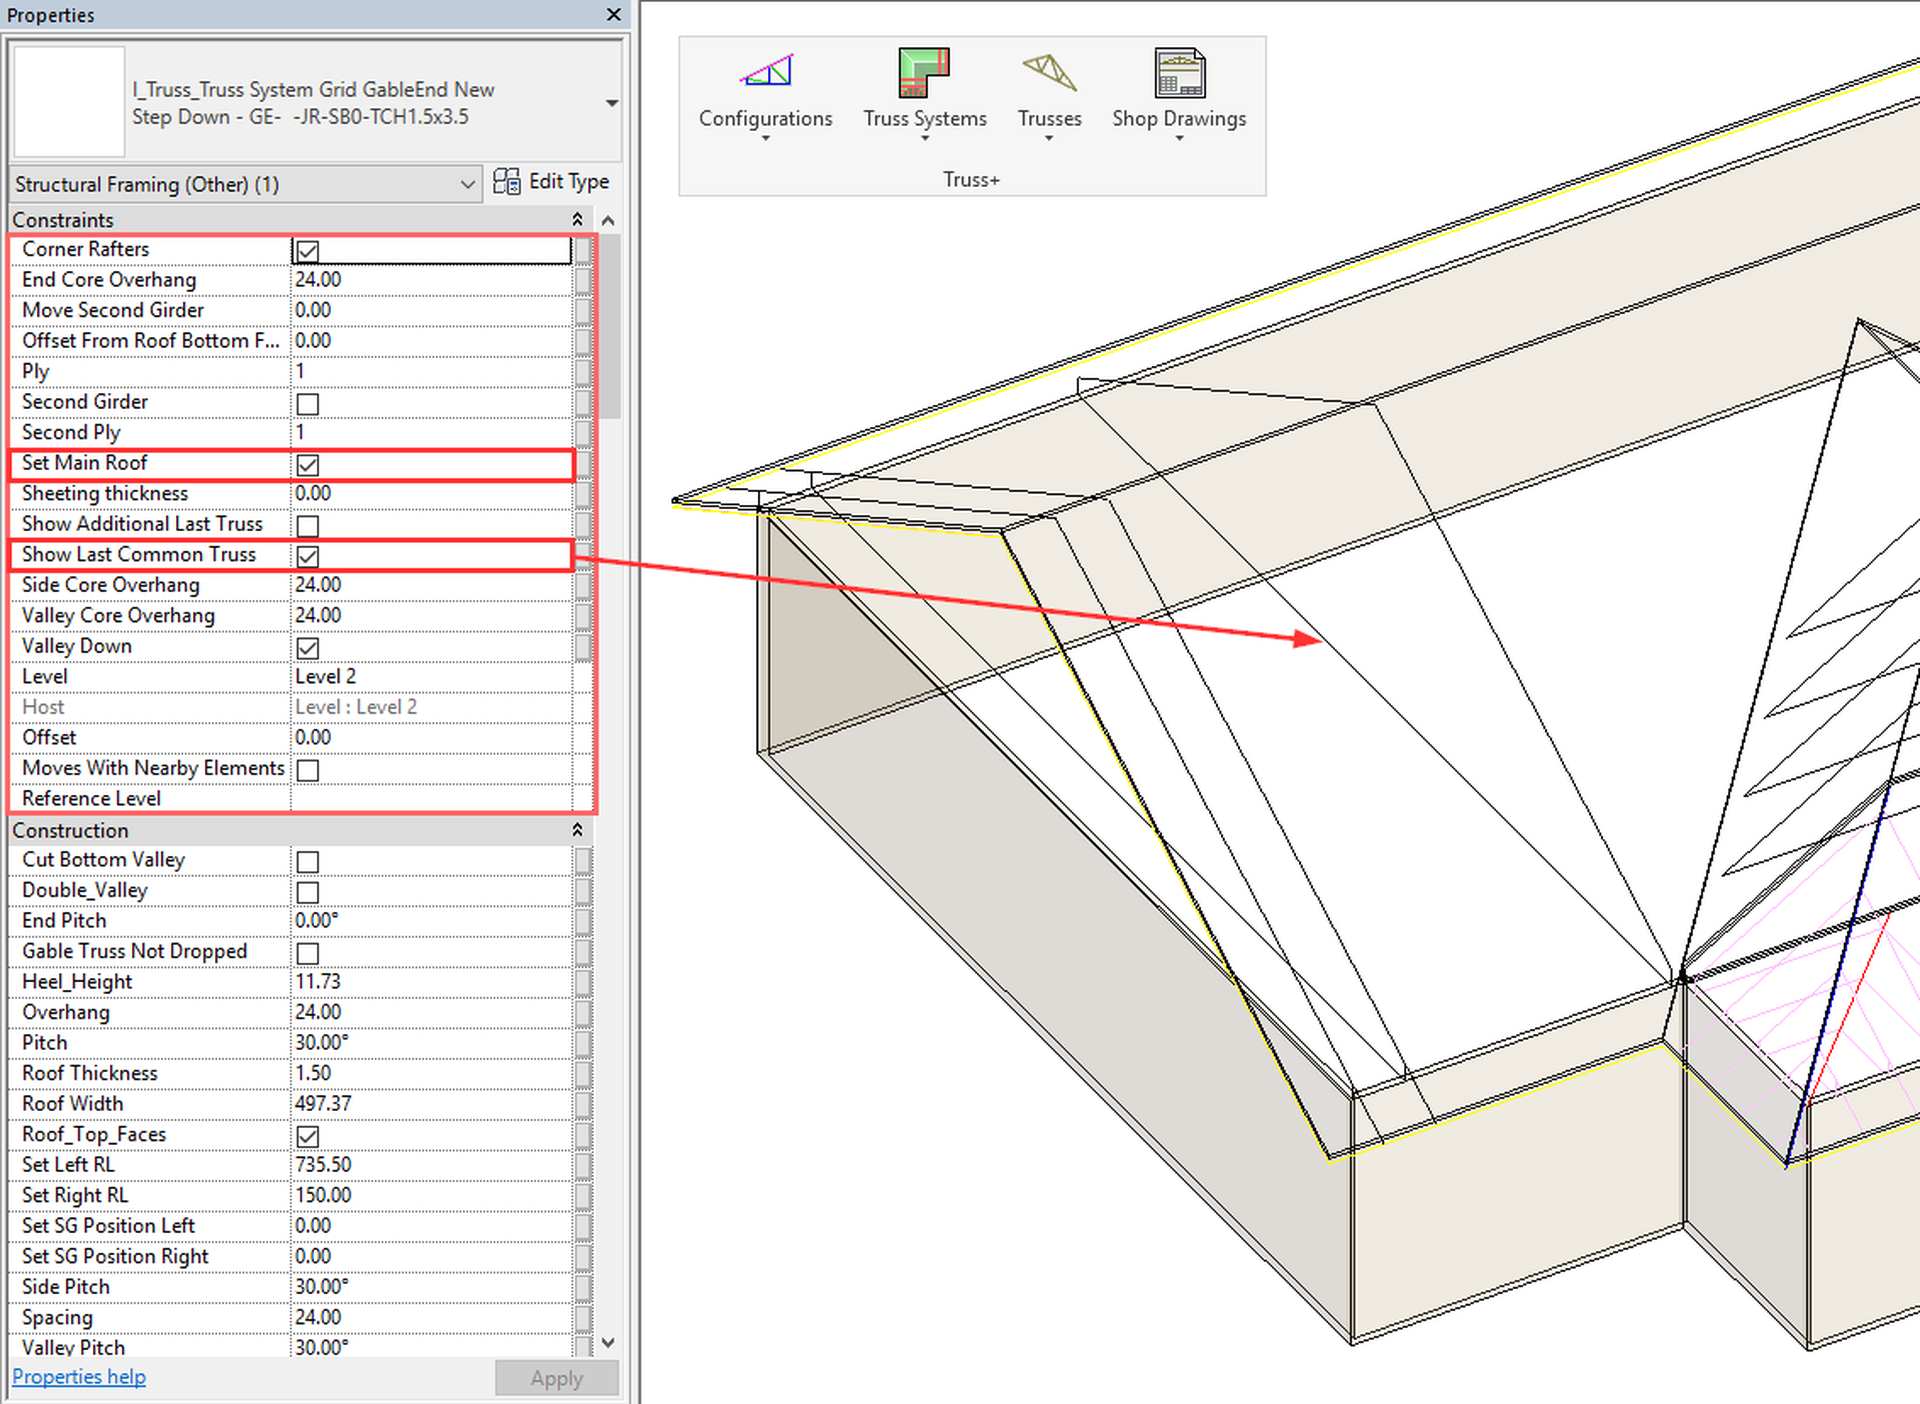Check the Show Additional Last Truss box
Viewport: 1920px width, 1404px height.
click(307, 526)
